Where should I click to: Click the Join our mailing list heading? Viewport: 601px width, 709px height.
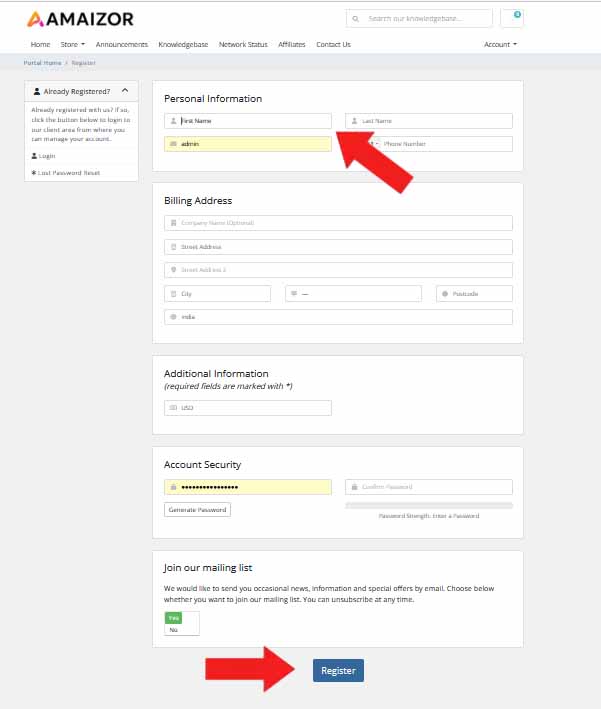[208, 567]
